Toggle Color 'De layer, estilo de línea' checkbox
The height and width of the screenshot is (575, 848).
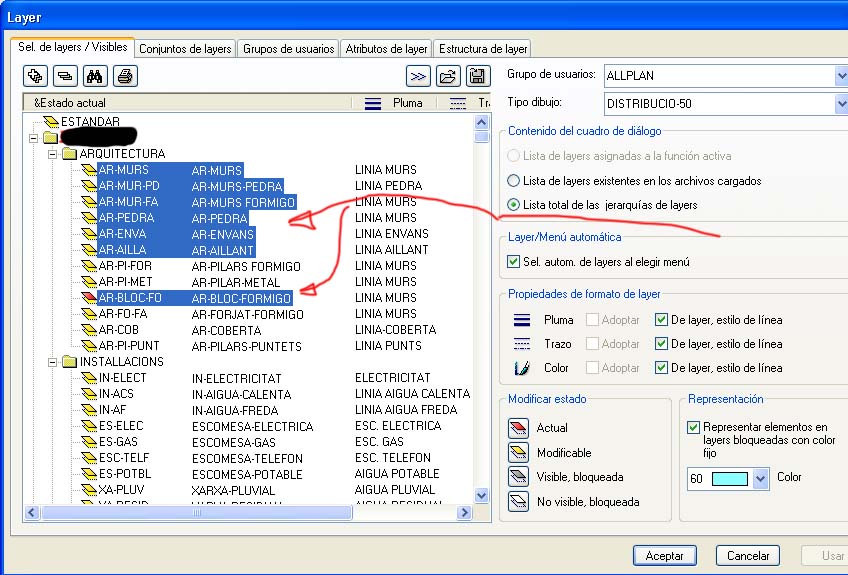[661, 368]
